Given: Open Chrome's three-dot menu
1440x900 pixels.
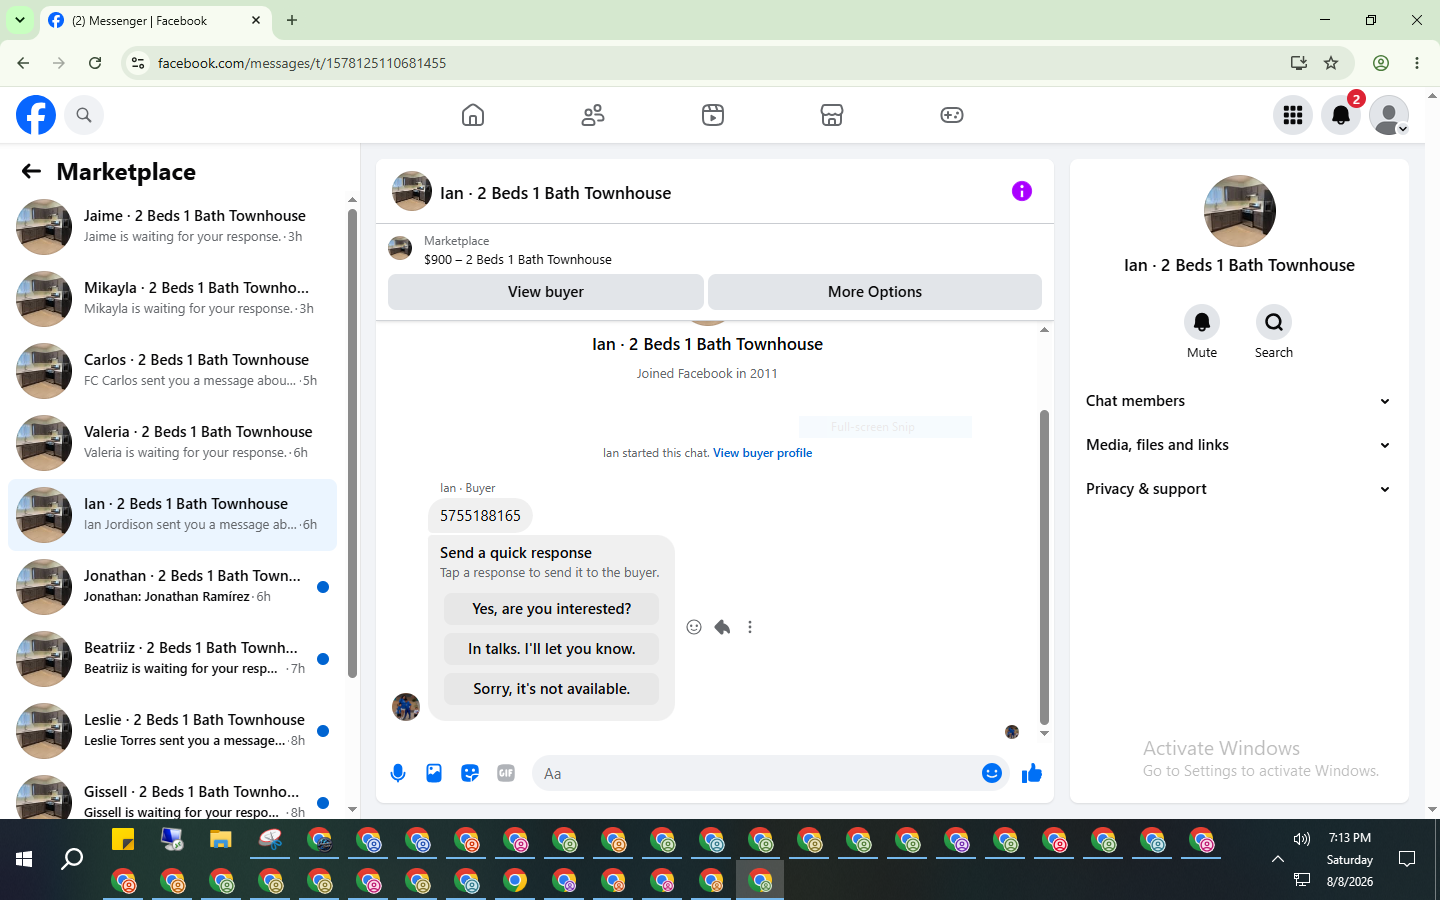Looking at the screenshot, I should click(1417, 63).
